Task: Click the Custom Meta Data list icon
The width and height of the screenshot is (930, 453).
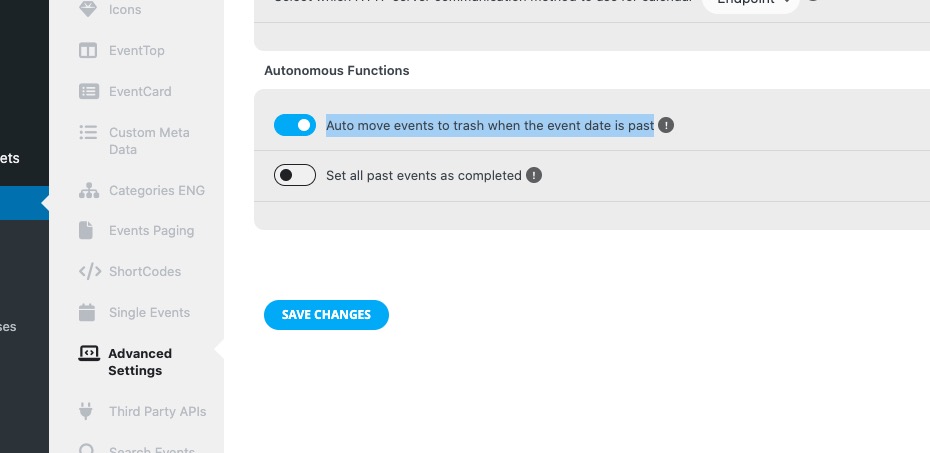Action: tap(88, 132)
